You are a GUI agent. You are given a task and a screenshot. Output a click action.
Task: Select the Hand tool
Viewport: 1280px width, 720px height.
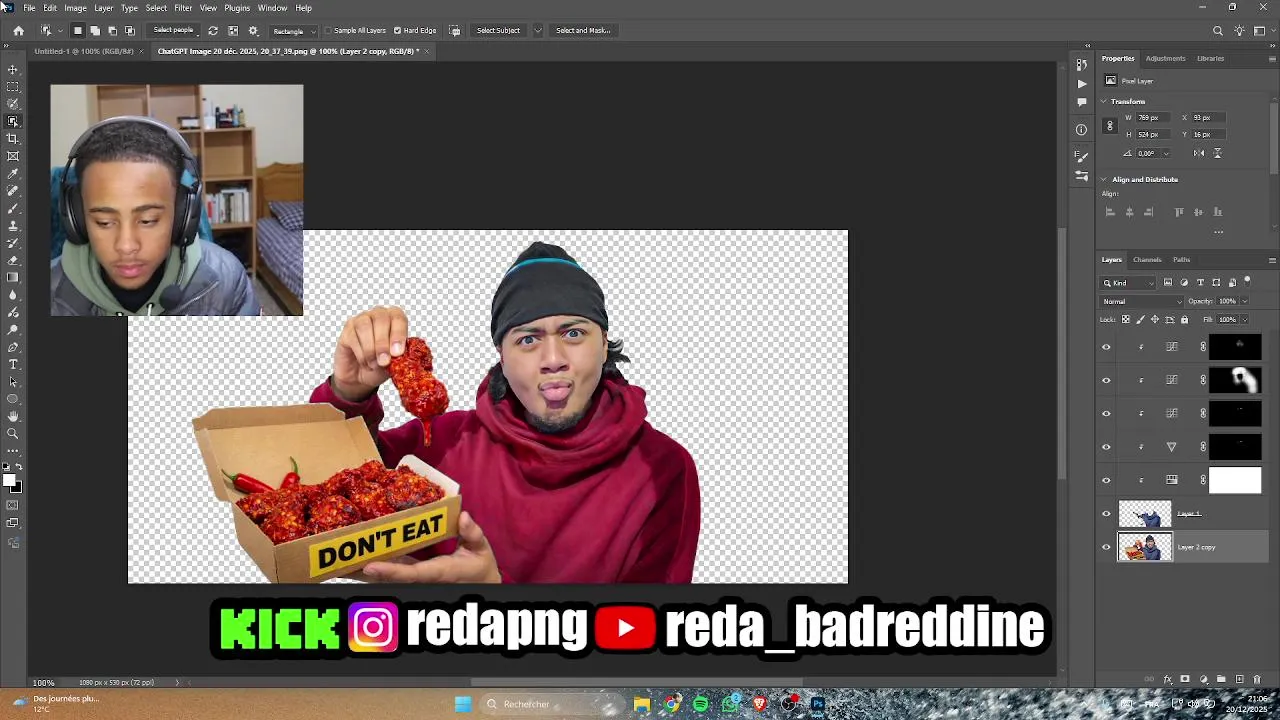pyautogui.click(x=13, y=416)
